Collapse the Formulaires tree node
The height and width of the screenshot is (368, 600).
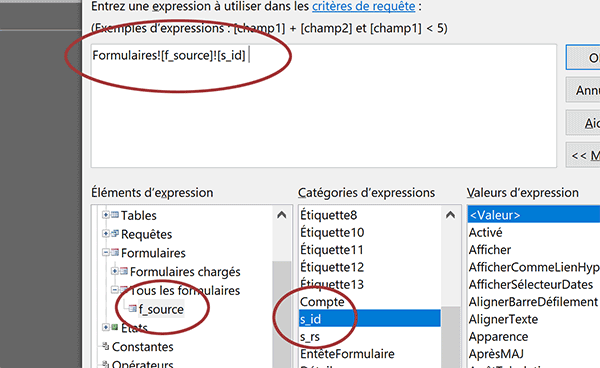coord(106,252)
